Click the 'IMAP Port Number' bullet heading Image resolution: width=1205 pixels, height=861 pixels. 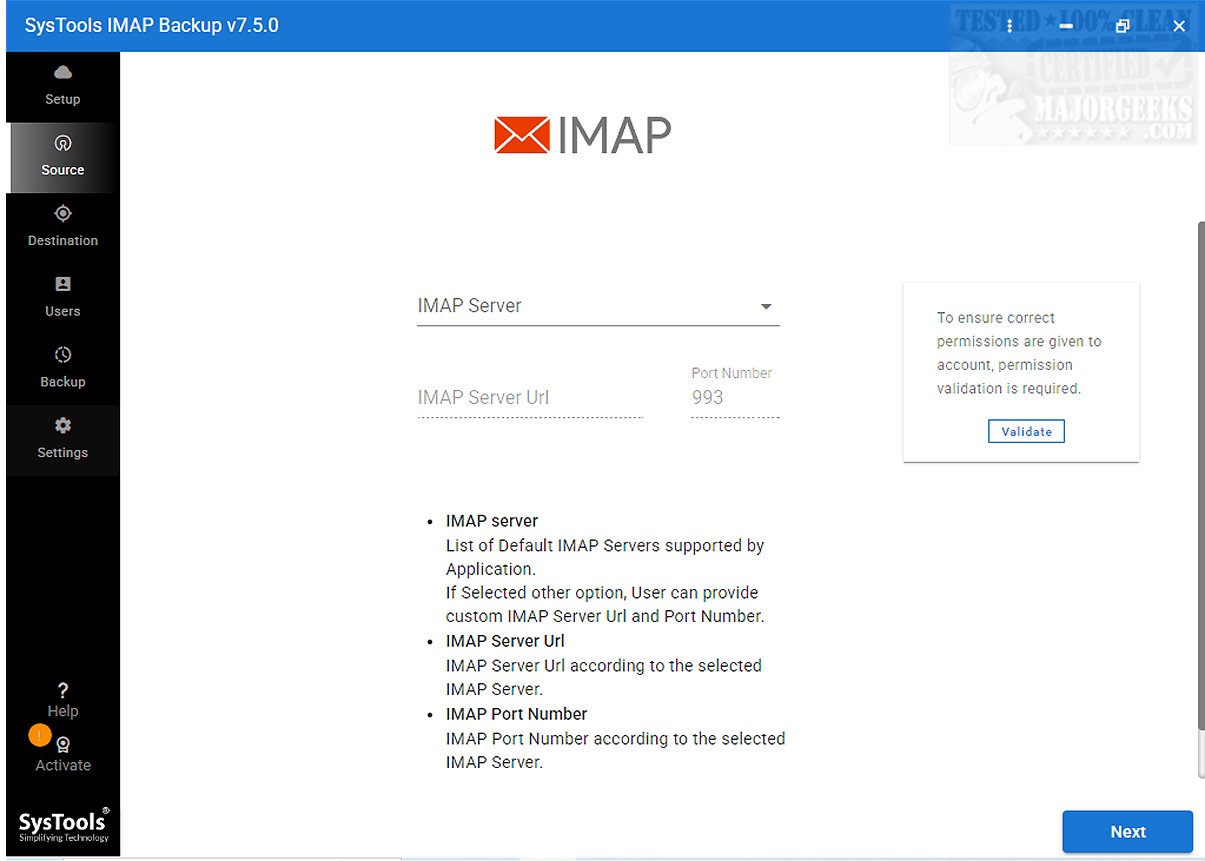pos(516,714)
